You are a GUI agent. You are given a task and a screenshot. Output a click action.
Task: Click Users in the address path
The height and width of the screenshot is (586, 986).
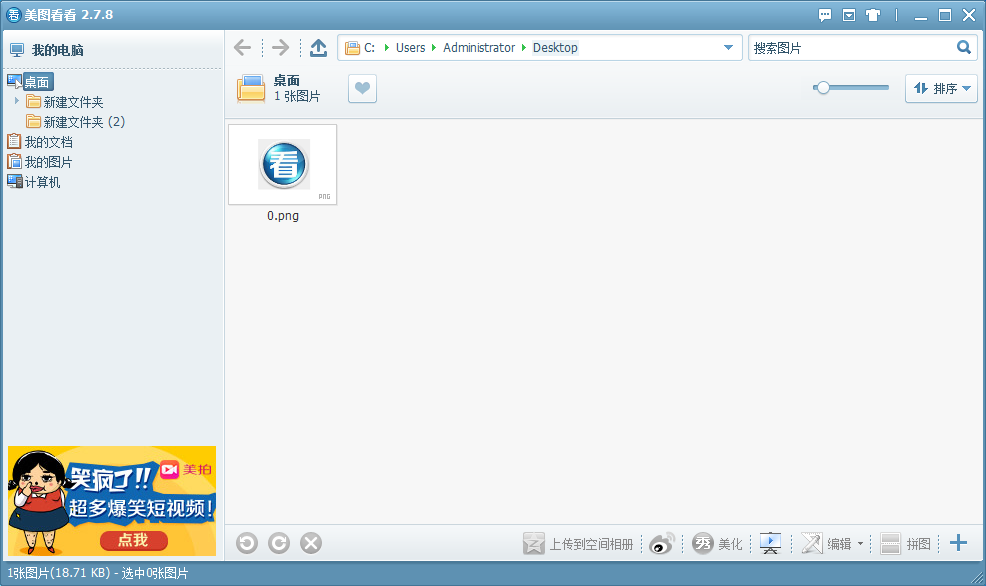pyautogui.click(x=411, y=48)
